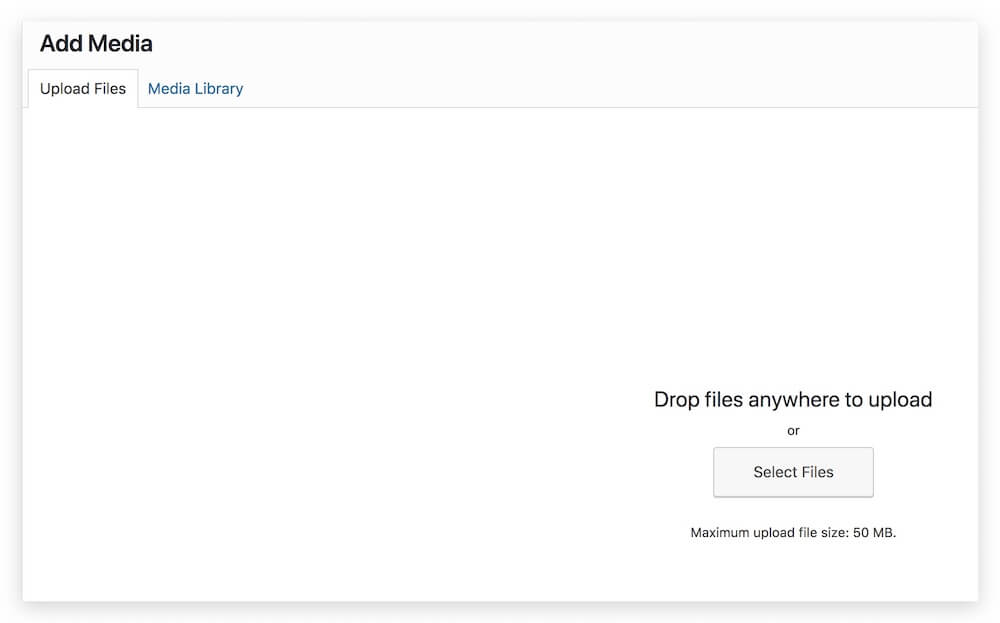The width and height of the screenshot is (1000, 623).
Task: Click the Add Media dialog heading
Action: [x=96, y=44]
